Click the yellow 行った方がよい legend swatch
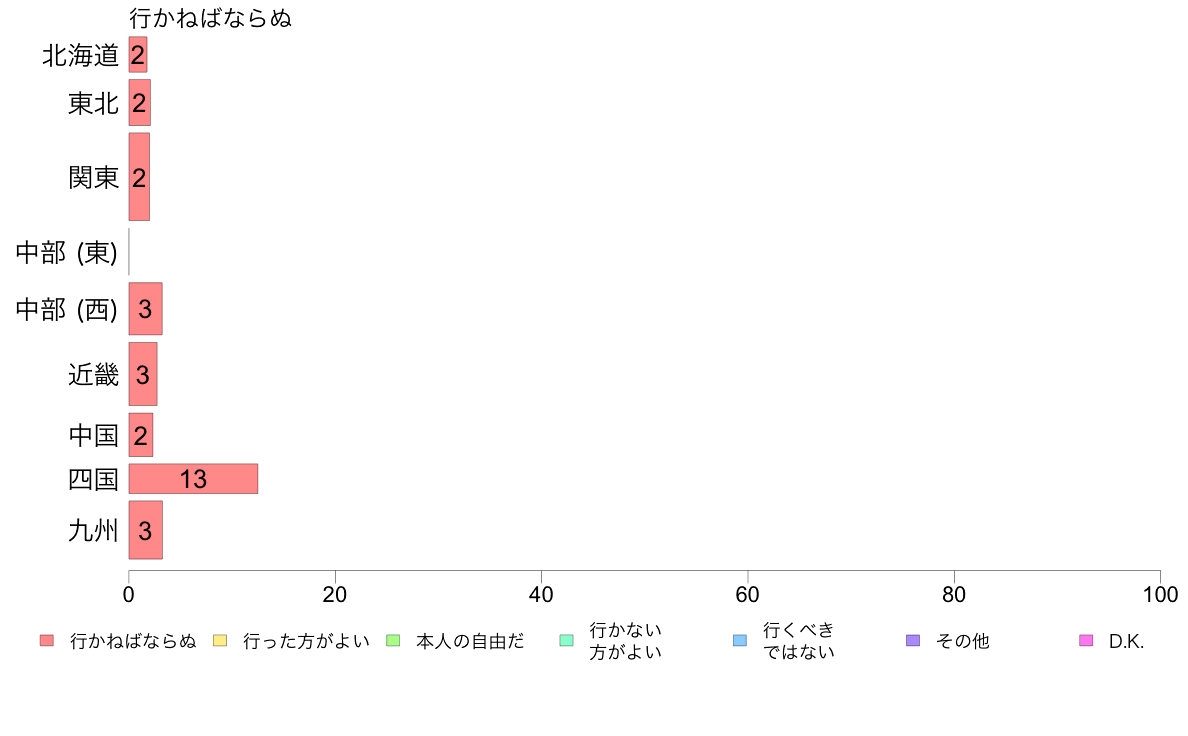 220,640
